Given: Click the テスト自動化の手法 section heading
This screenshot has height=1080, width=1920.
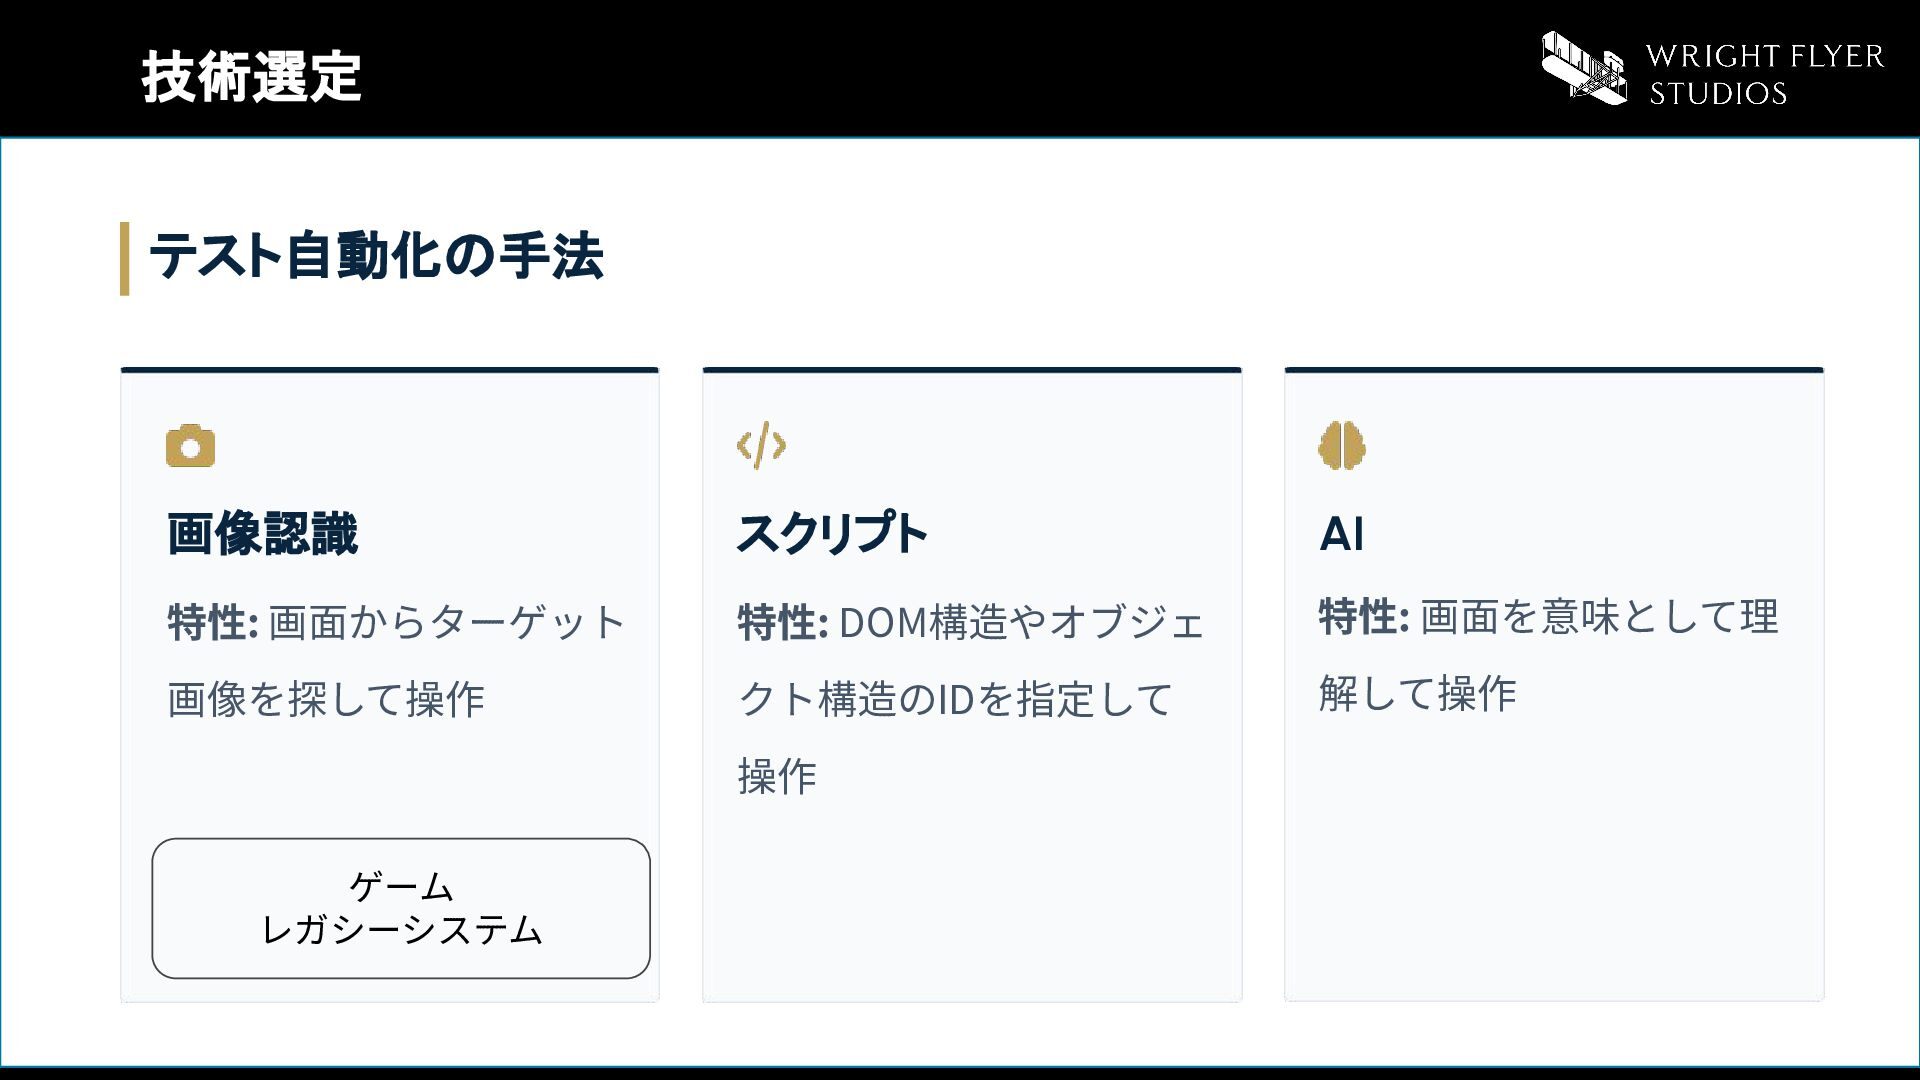Looking at the screenshot, I should [376, 255].
